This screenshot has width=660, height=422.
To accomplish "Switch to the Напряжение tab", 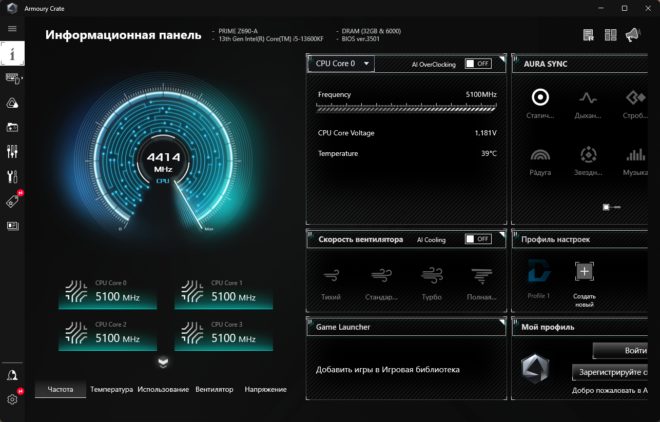I will [266, 389].
